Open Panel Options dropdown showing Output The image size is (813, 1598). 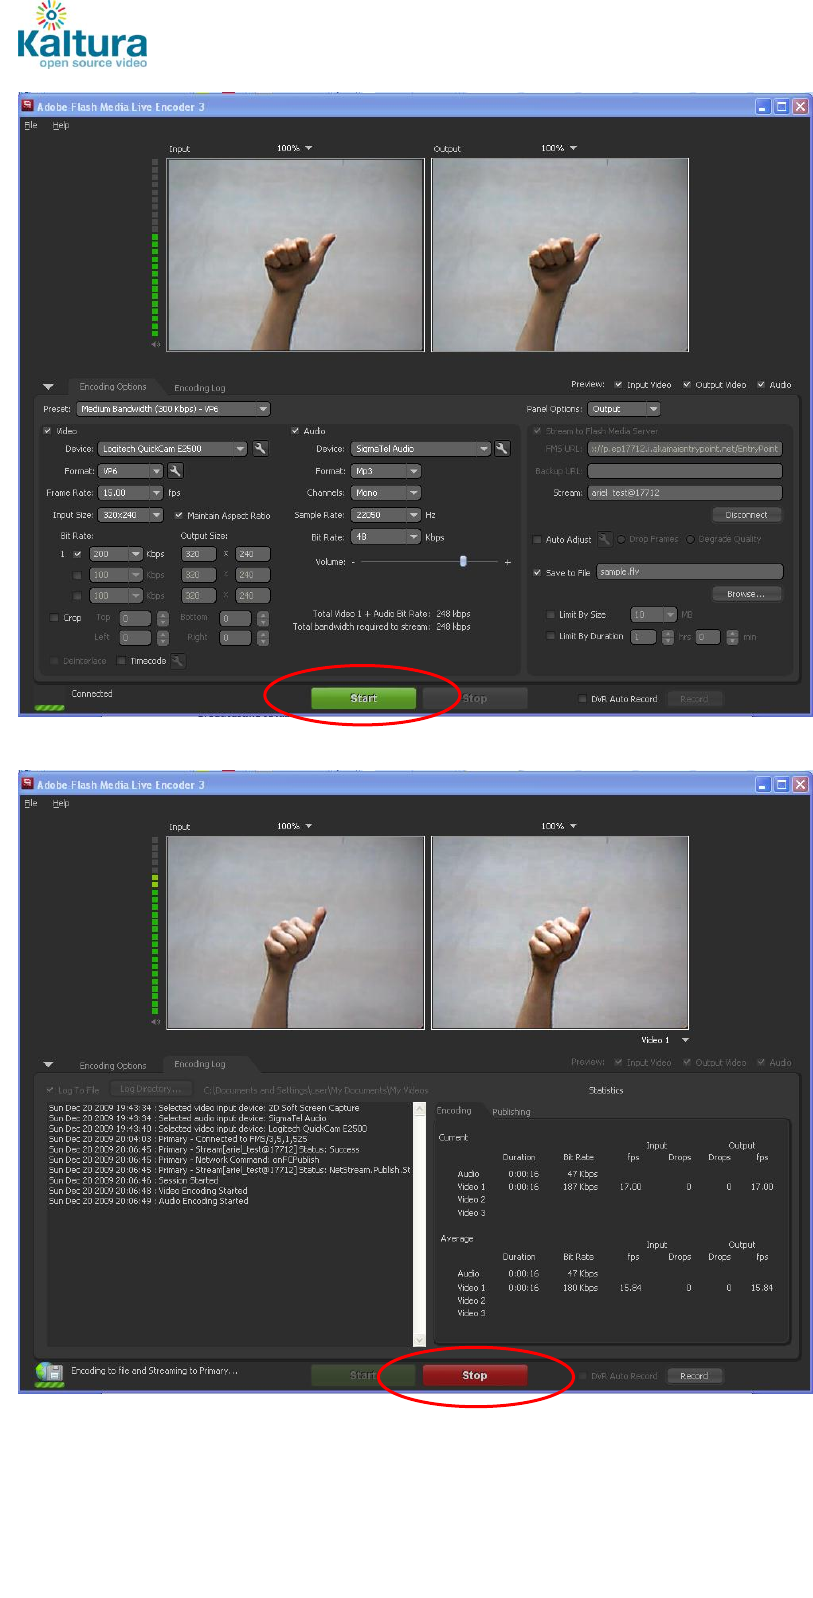point(624,409)
